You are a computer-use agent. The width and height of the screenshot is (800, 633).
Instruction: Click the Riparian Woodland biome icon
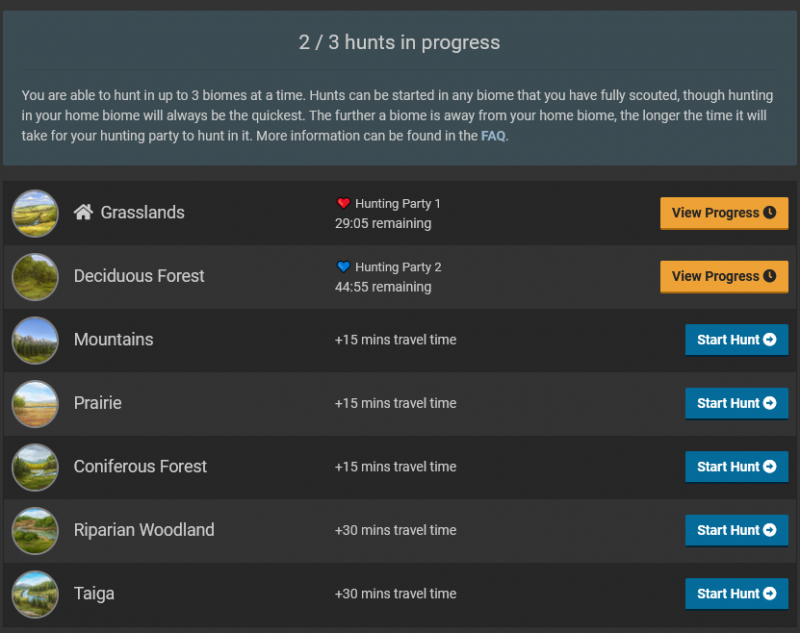[x=35, y=531]
